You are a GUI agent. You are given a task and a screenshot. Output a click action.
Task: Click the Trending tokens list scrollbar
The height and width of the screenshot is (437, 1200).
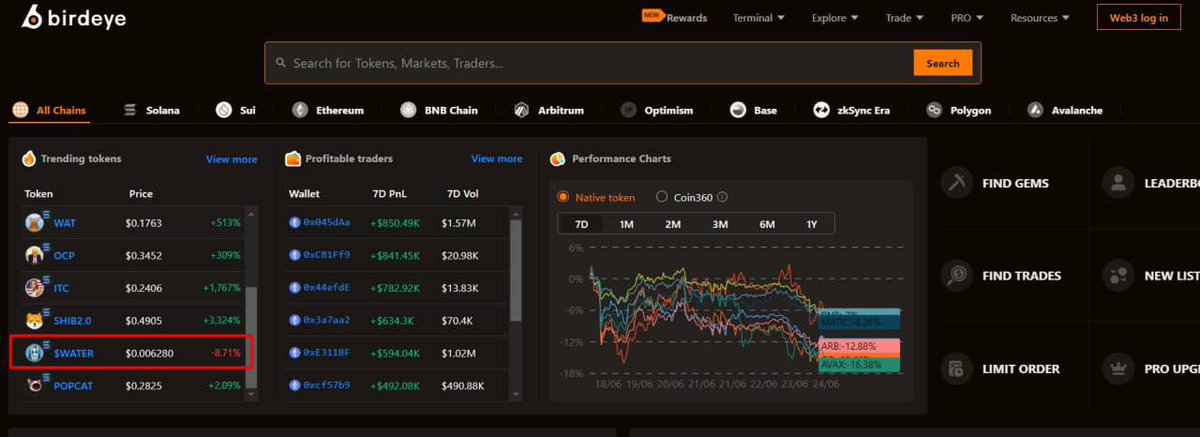point(252,339)
